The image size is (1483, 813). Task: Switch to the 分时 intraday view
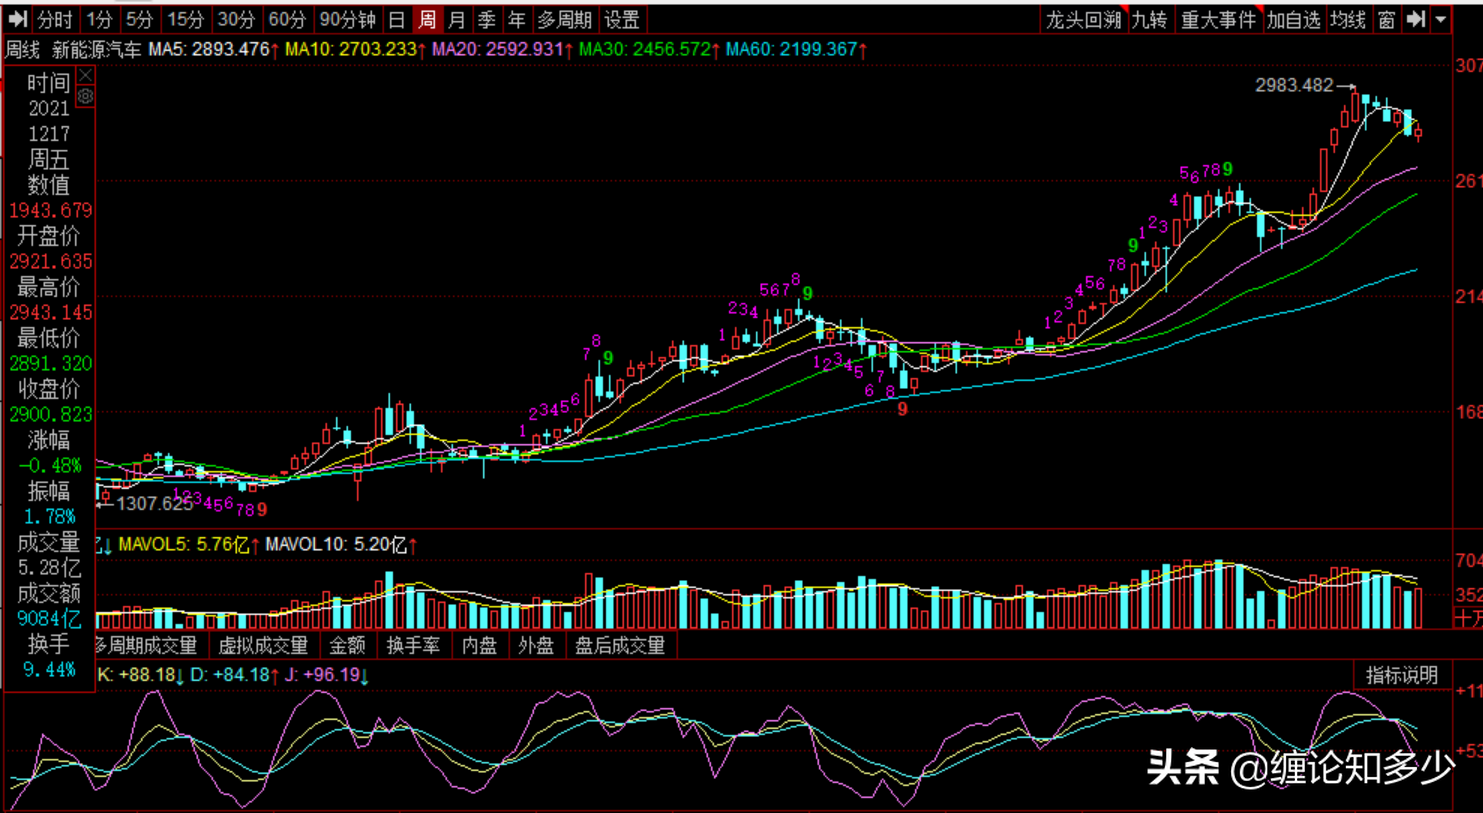click(x=54, y=19)
